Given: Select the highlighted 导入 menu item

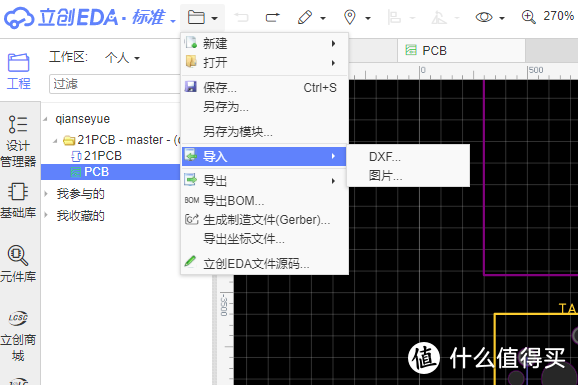Looking at the screenshot, I should point(264,156).
